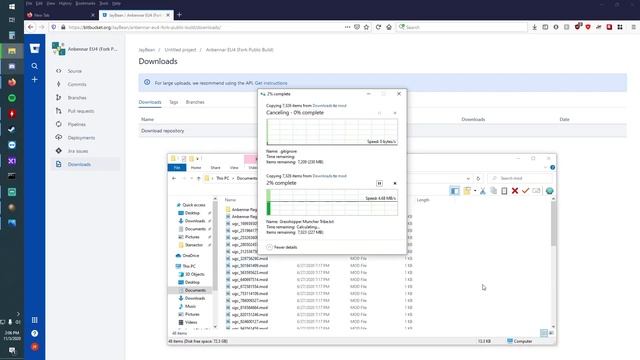Click the red shield extension icon in Firefox
Viewport: 640px width, 360px height.
(588, 27)
